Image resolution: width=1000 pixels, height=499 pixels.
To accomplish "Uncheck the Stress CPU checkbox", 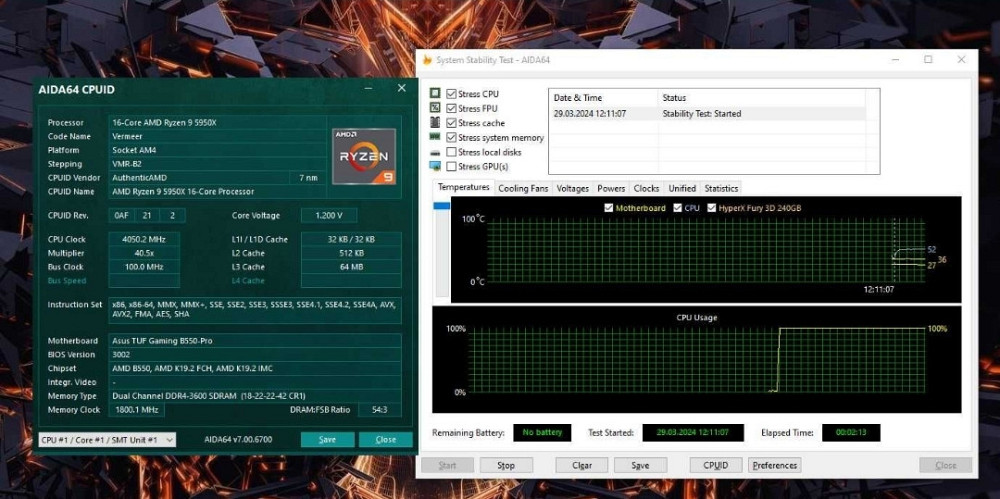I will point(452,94).
